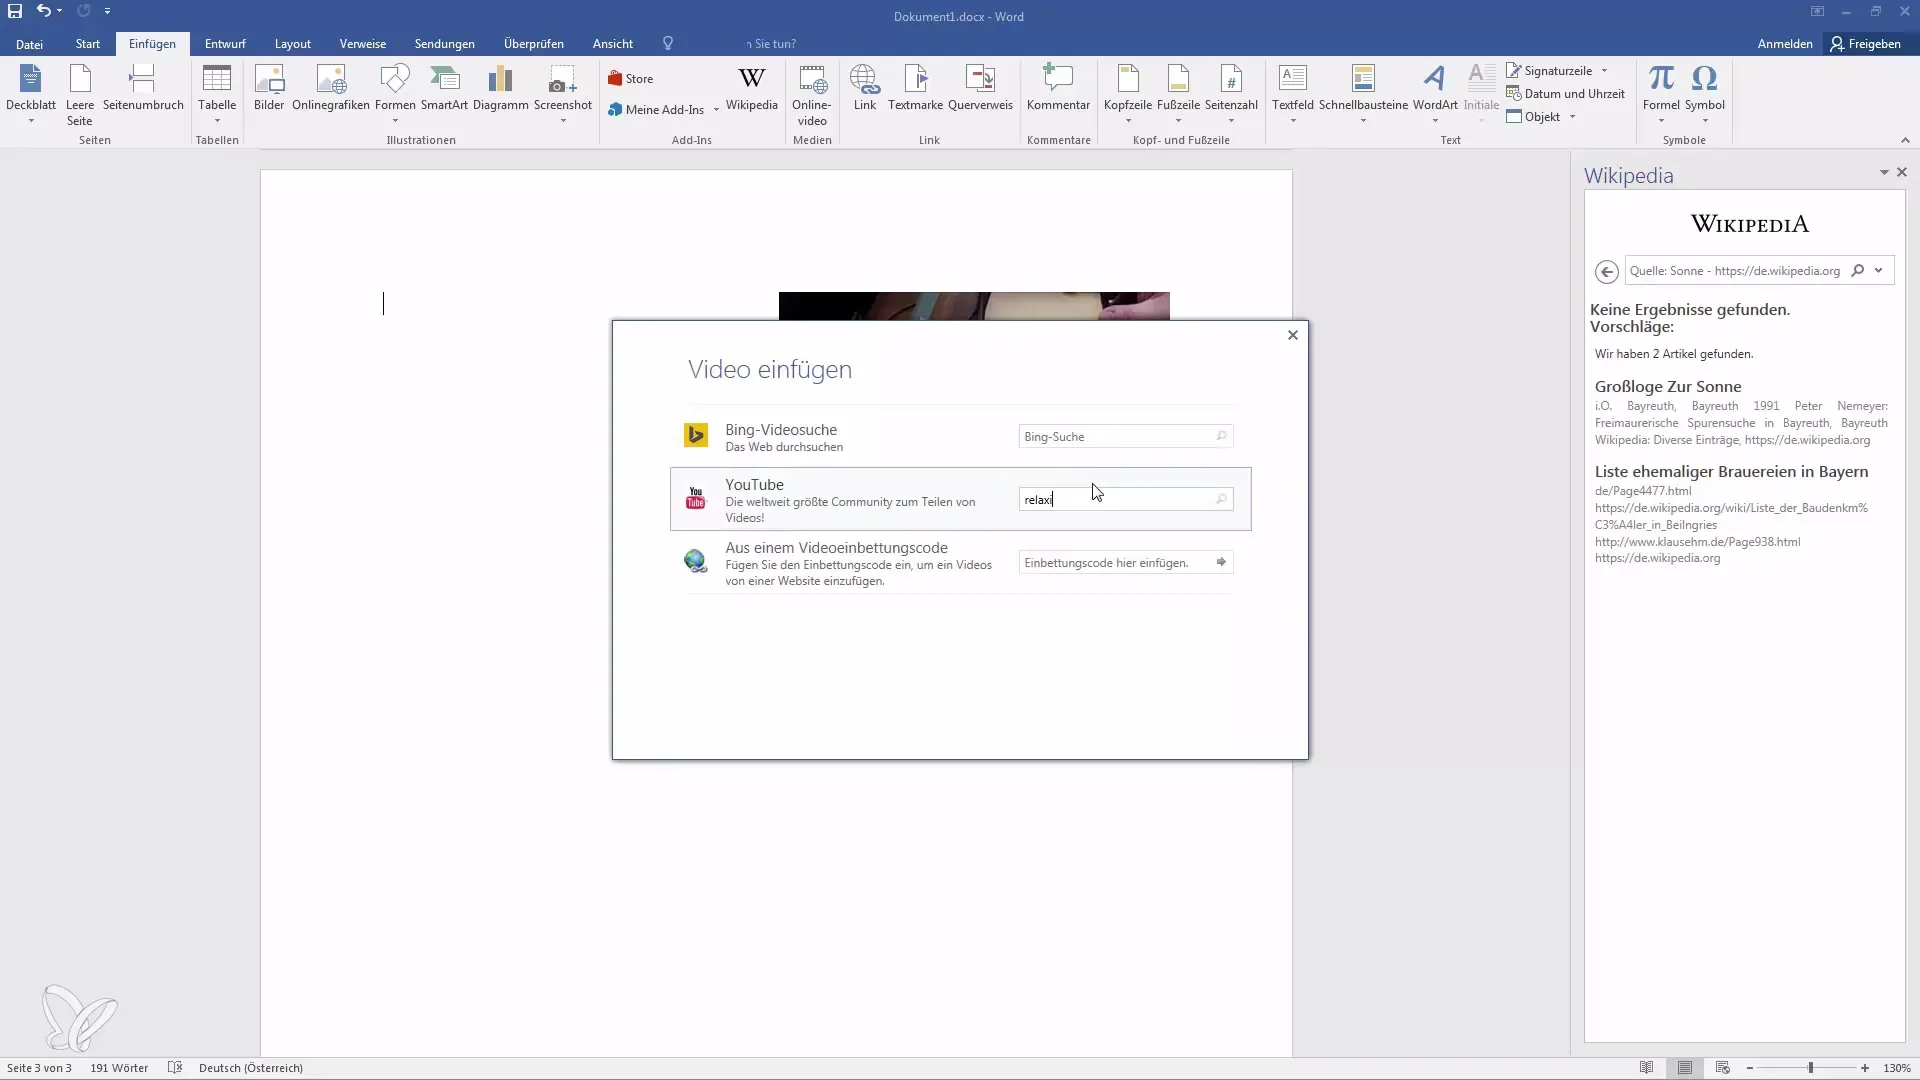Viewport: 1920px width, 1080px height.
Task: Switch to the Start tab
Action: pos(88,44)
